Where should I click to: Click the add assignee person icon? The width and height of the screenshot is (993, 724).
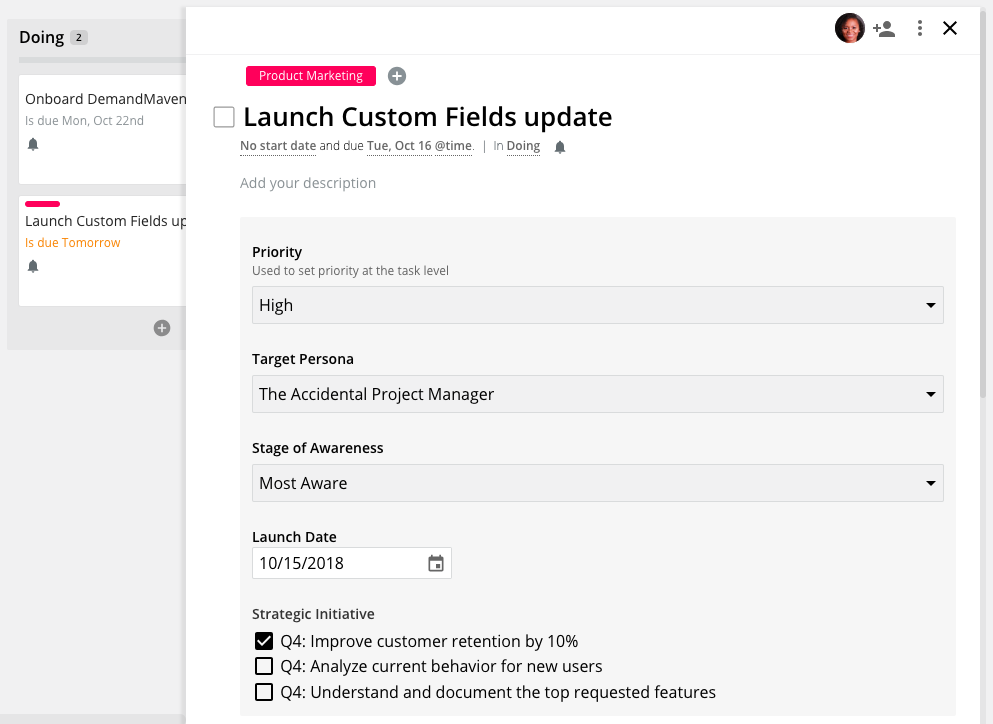[x=883, y=29]
